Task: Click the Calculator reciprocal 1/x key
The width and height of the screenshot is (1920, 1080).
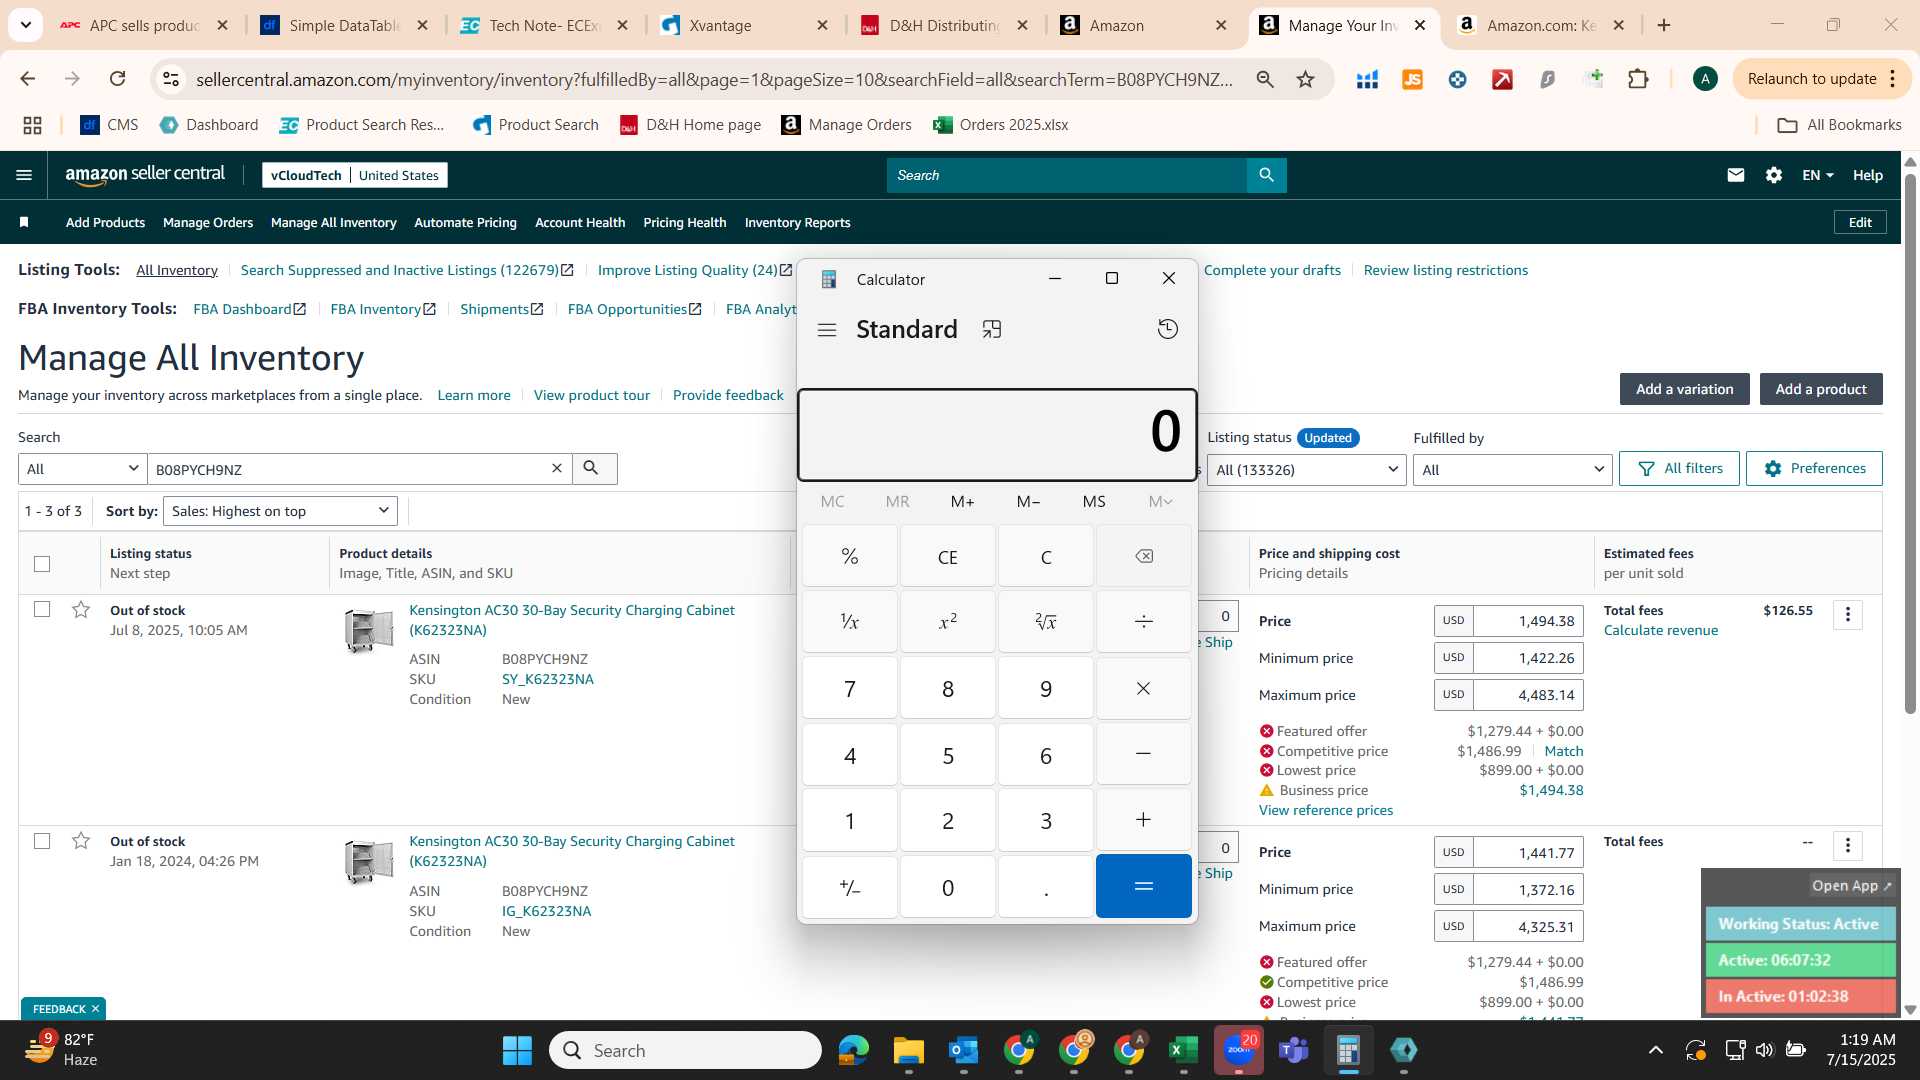Action: pos(850,622)
